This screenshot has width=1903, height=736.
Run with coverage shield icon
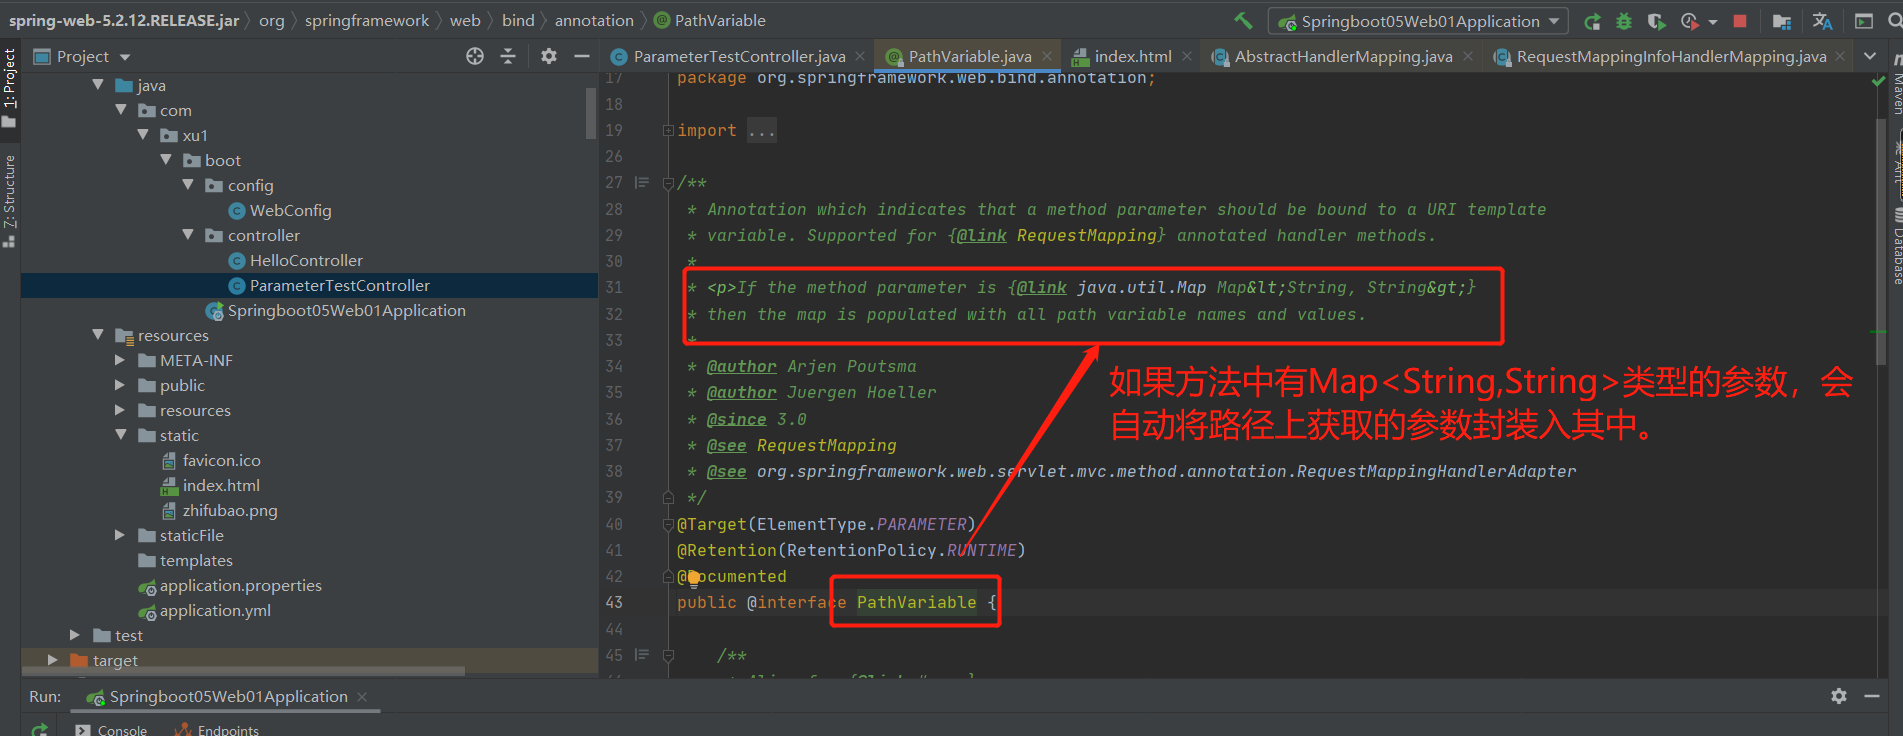click(x=1656, y=21)
